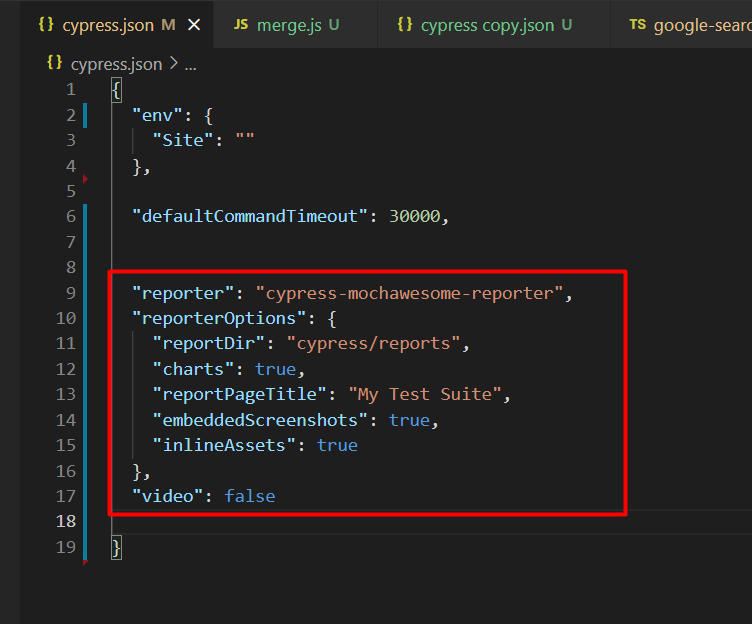Viewport: 752px width, 624px height.
Task: Click the true value after "charts"
Action: [276, 369]
